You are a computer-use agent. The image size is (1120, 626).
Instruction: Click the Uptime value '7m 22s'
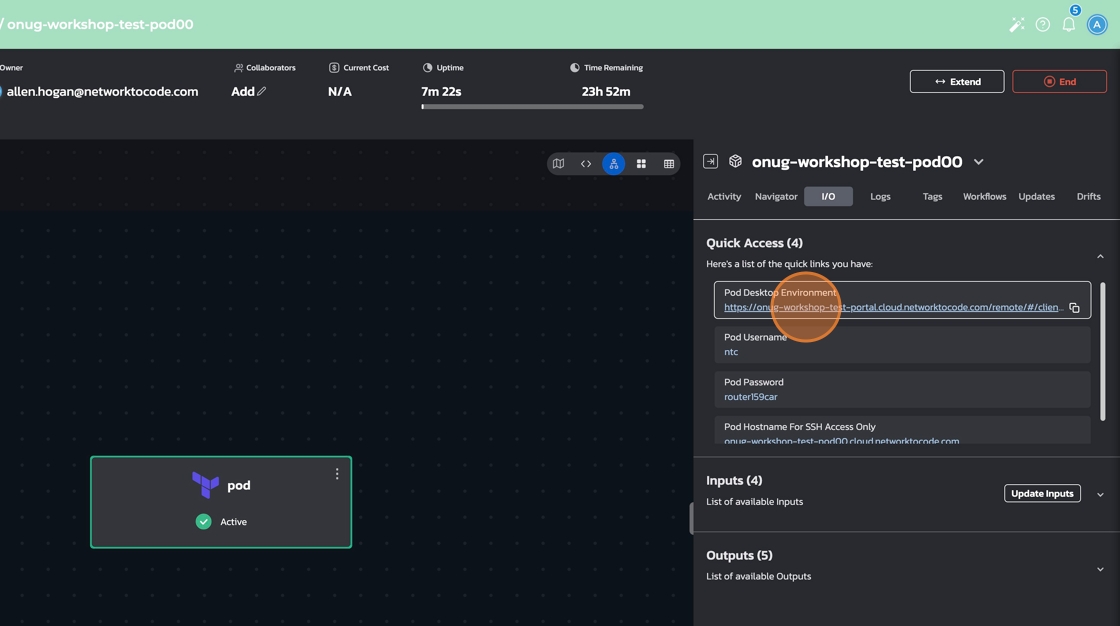point(441,91)
